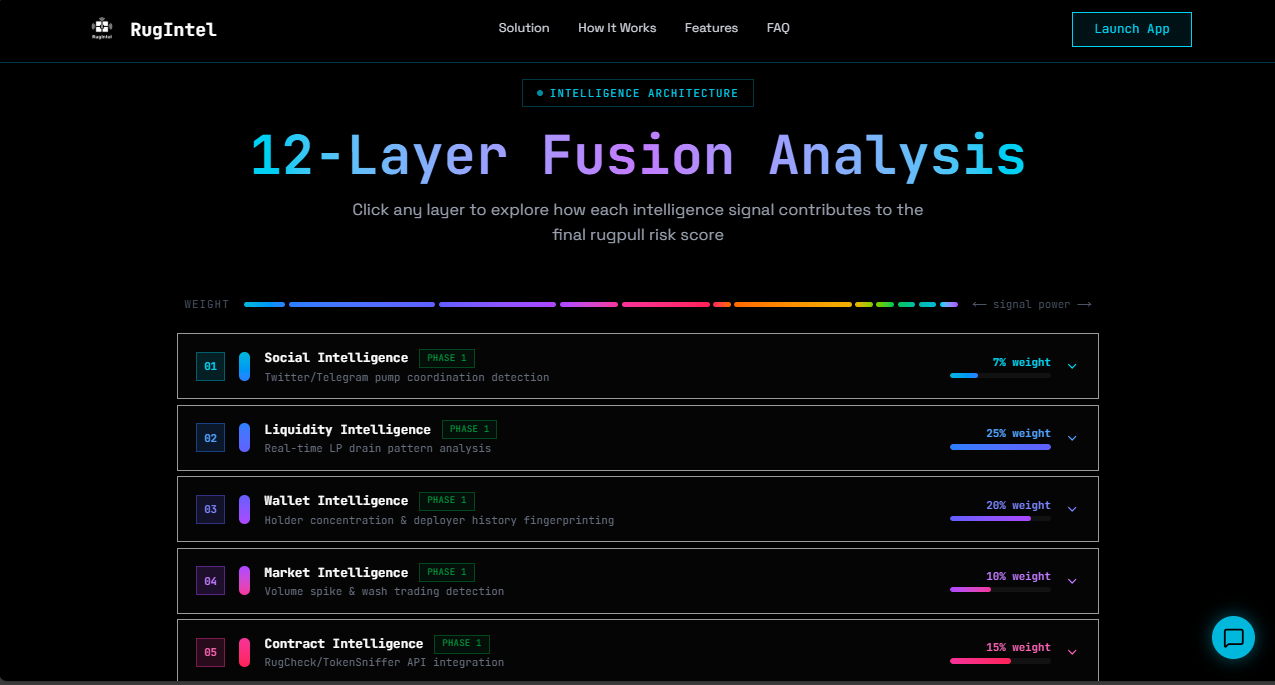Go to How It Works section
1275x685 pixels.
(x=617, y=28)
